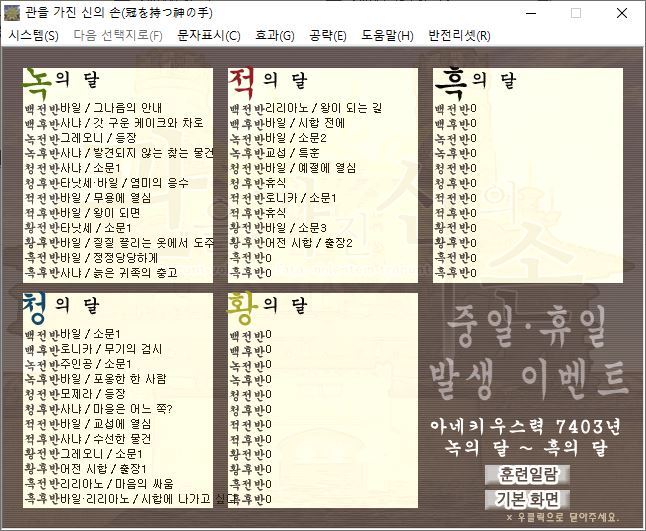
Task: Click the 적후반휴식 entry
Action: [x=257, y=213]
